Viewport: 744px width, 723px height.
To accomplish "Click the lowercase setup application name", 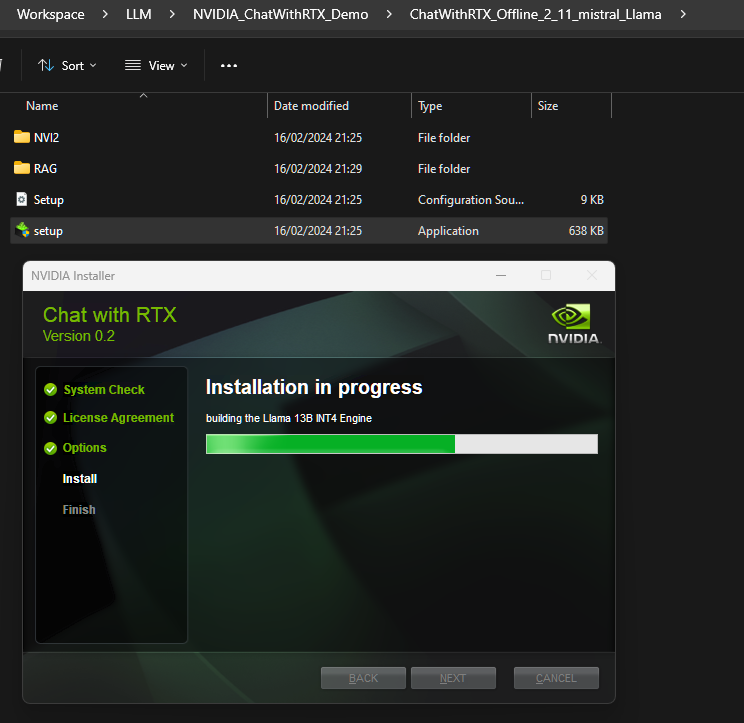I will point(48,231).
